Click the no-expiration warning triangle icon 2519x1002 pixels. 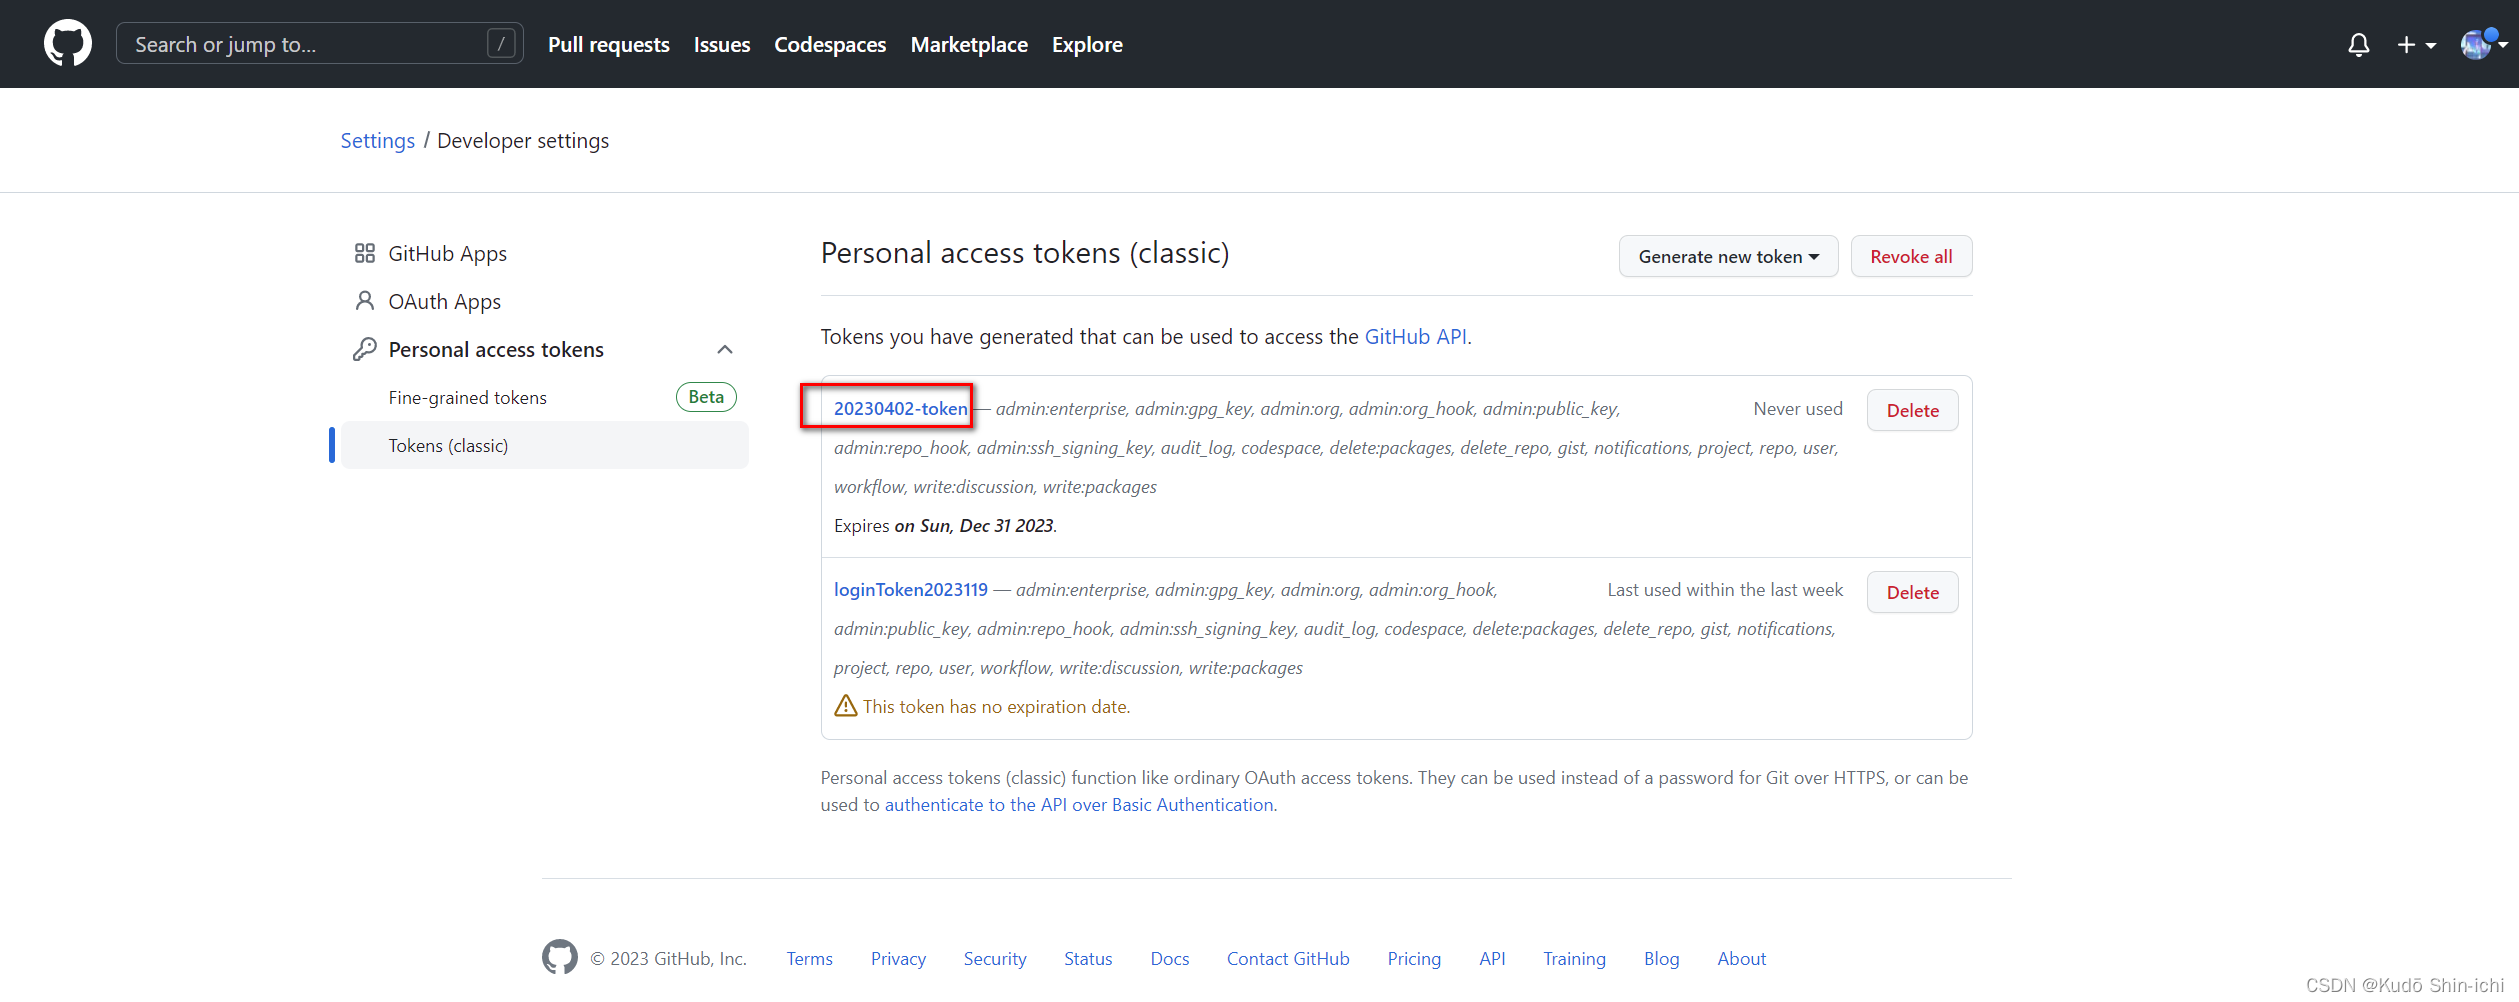pyautogui.click(x=846, y=706)
